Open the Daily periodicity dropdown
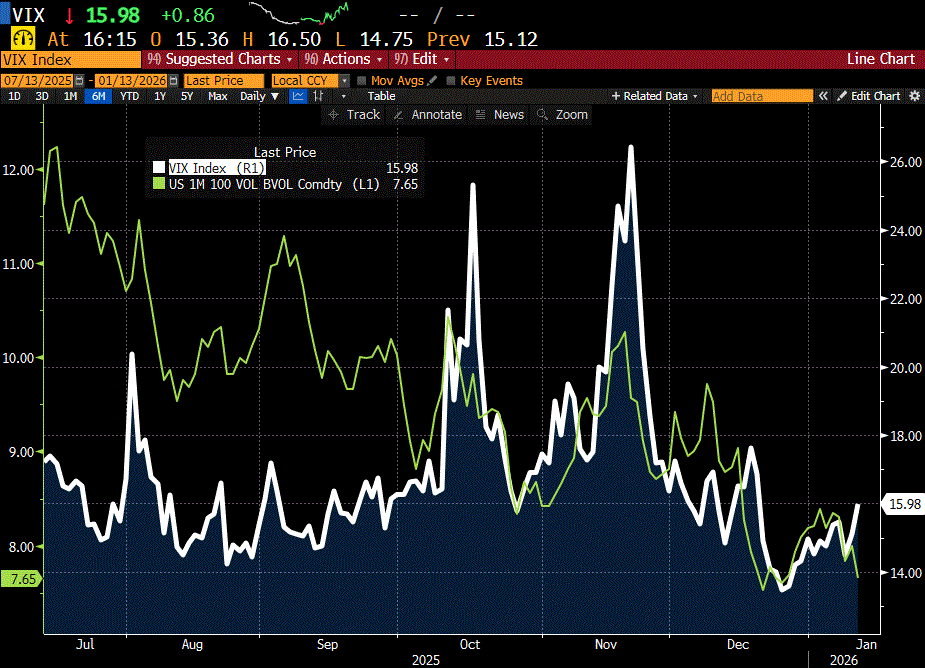This screenshot has width=925, height=668. tap(259, 96)
